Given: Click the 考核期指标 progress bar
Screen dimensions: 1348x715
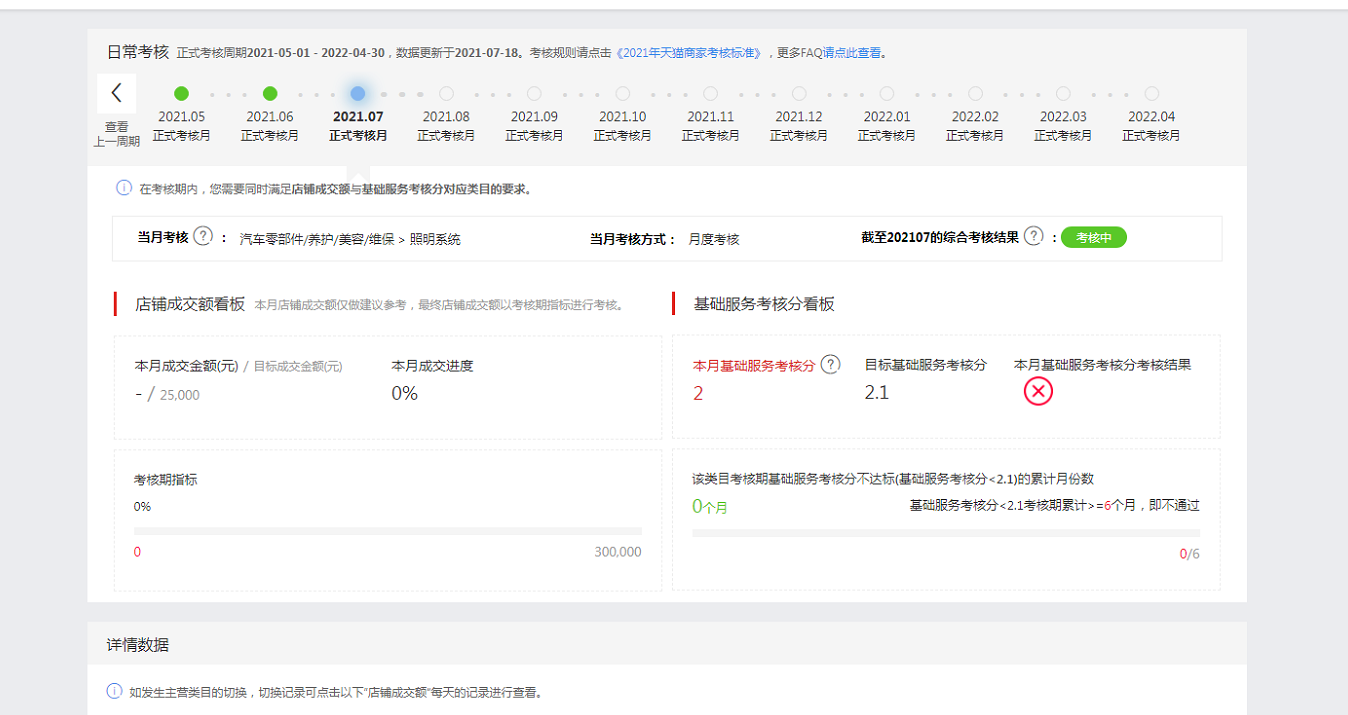Looking at the screenshot, I should [388, 531].
